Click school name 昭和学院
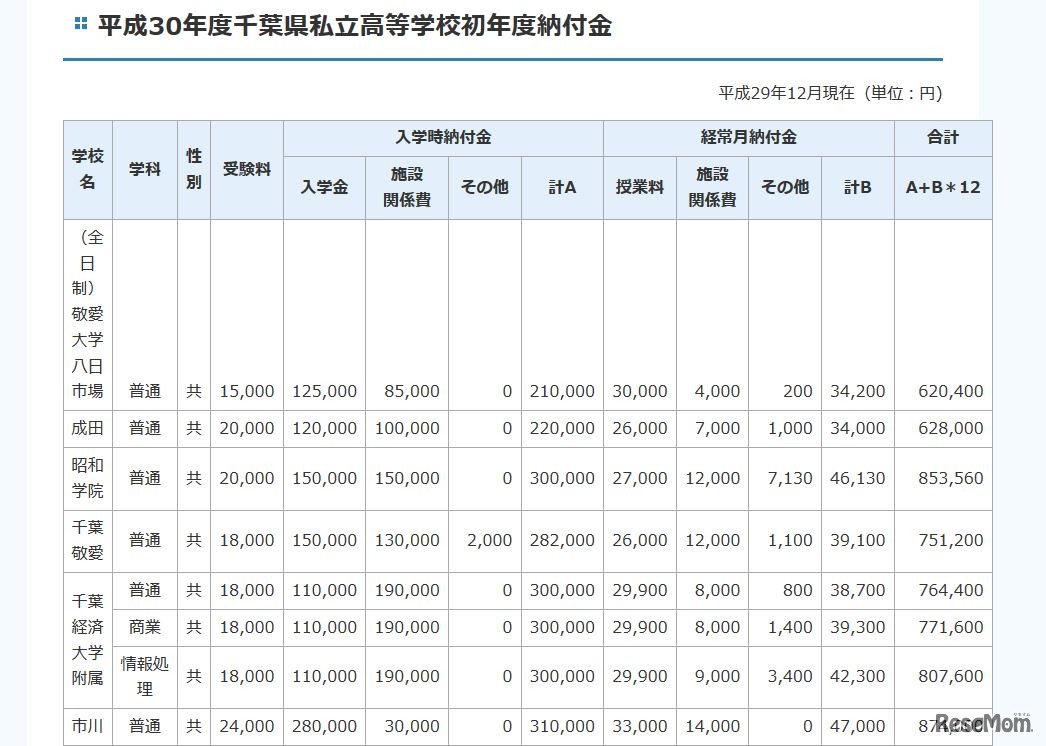The image size is (1046, 746). (x=87, y=478)
